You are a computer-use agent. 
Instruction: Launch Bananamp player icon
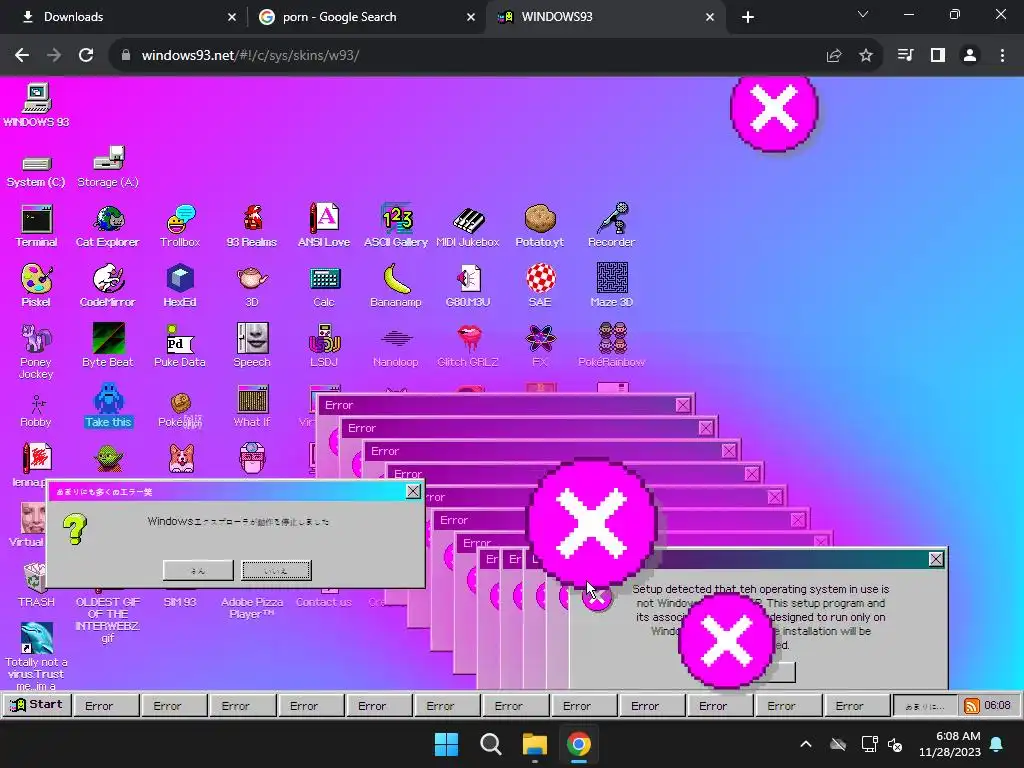[396, 286]
